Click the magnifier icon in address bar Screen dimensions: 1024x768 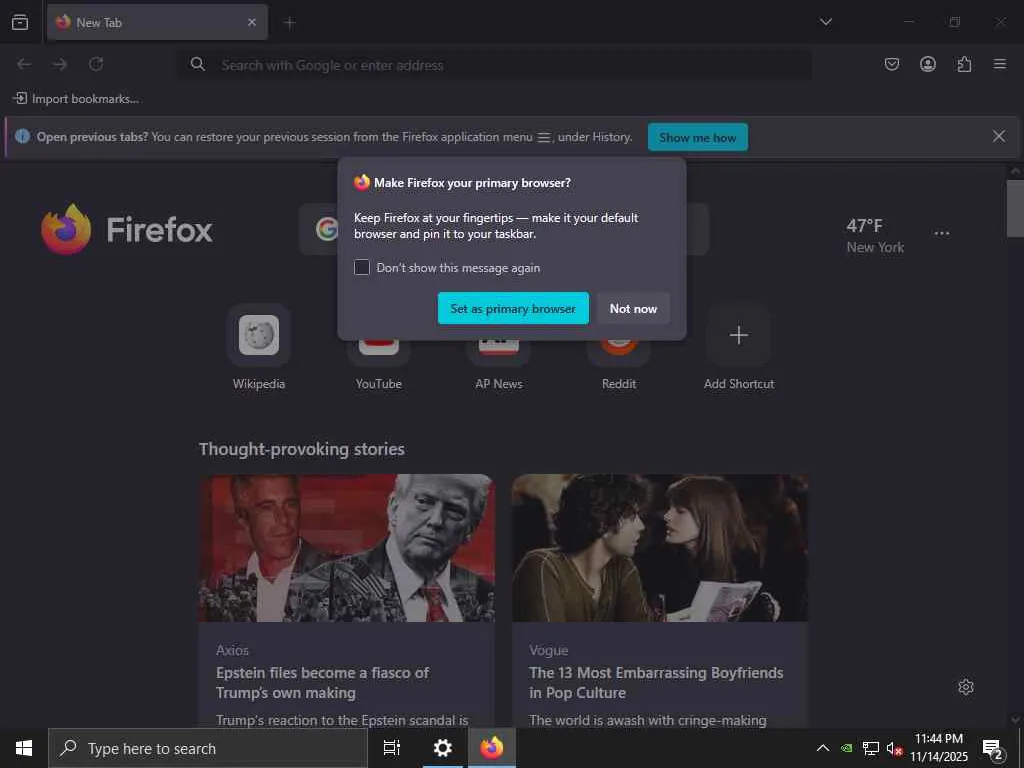197,64
